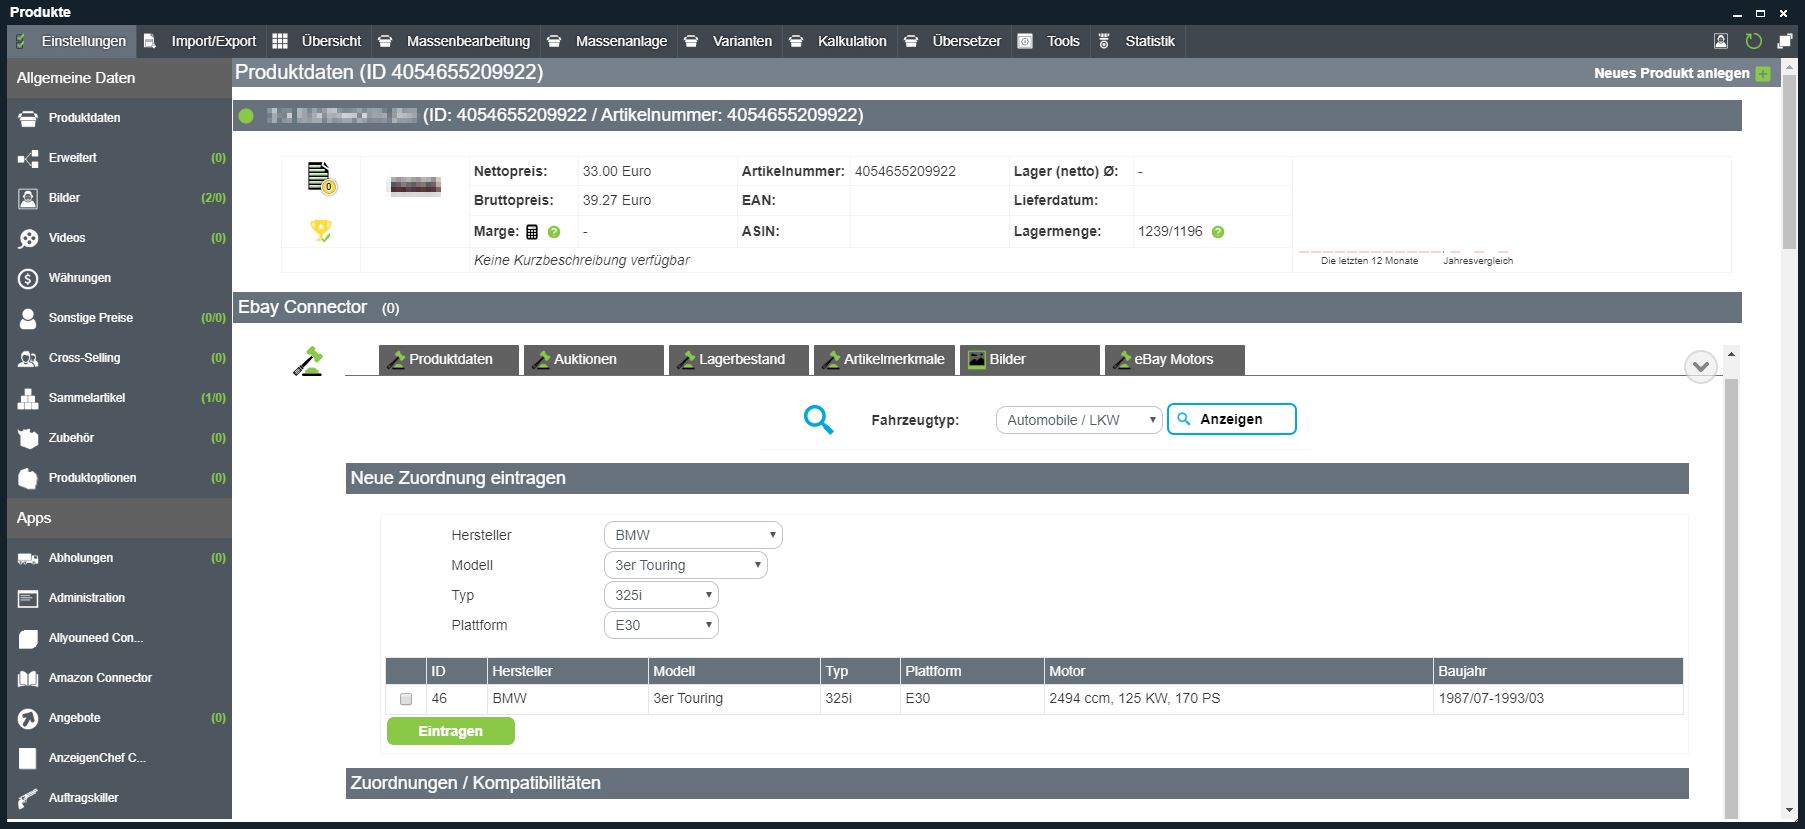Collapse eBay section with round chevron button
The width and height of the screenshot is (1805, 829).
point(1700,367)
